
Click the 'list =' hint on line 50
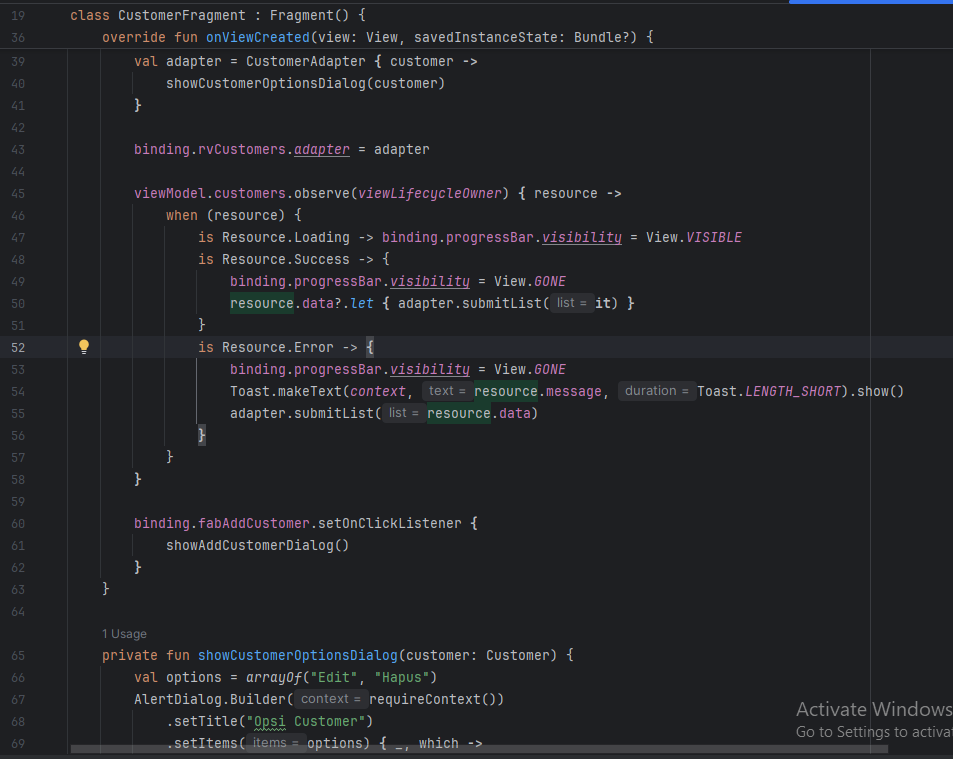[x=571, y=303]
